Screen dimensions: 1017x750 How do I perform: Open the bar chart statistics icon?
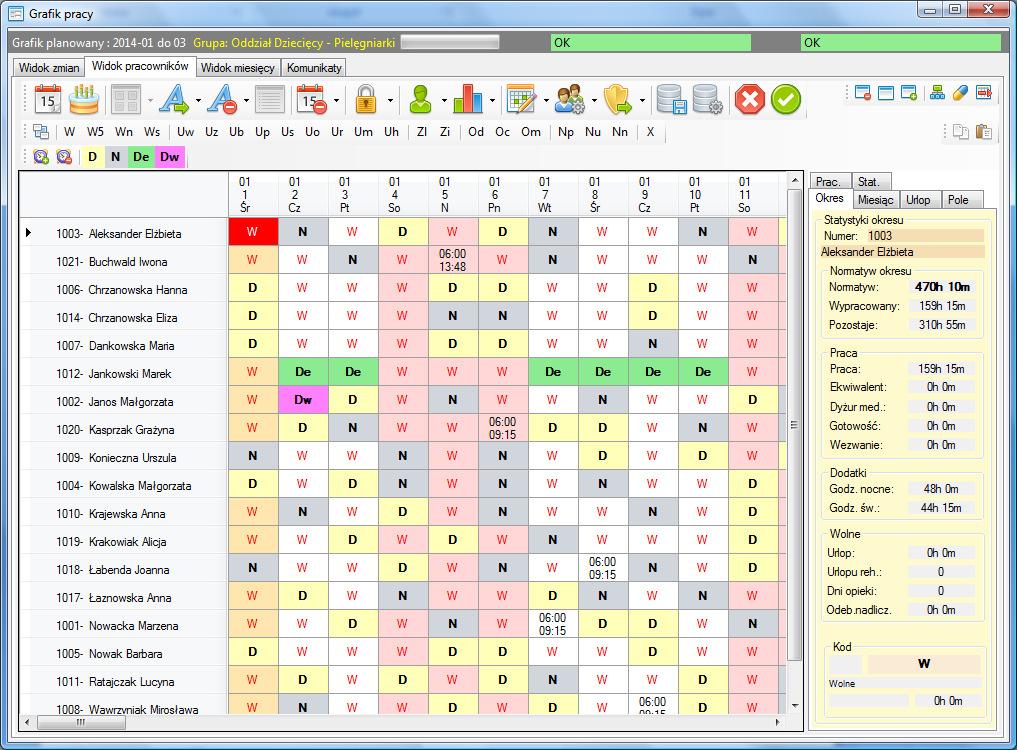[468, 99]
